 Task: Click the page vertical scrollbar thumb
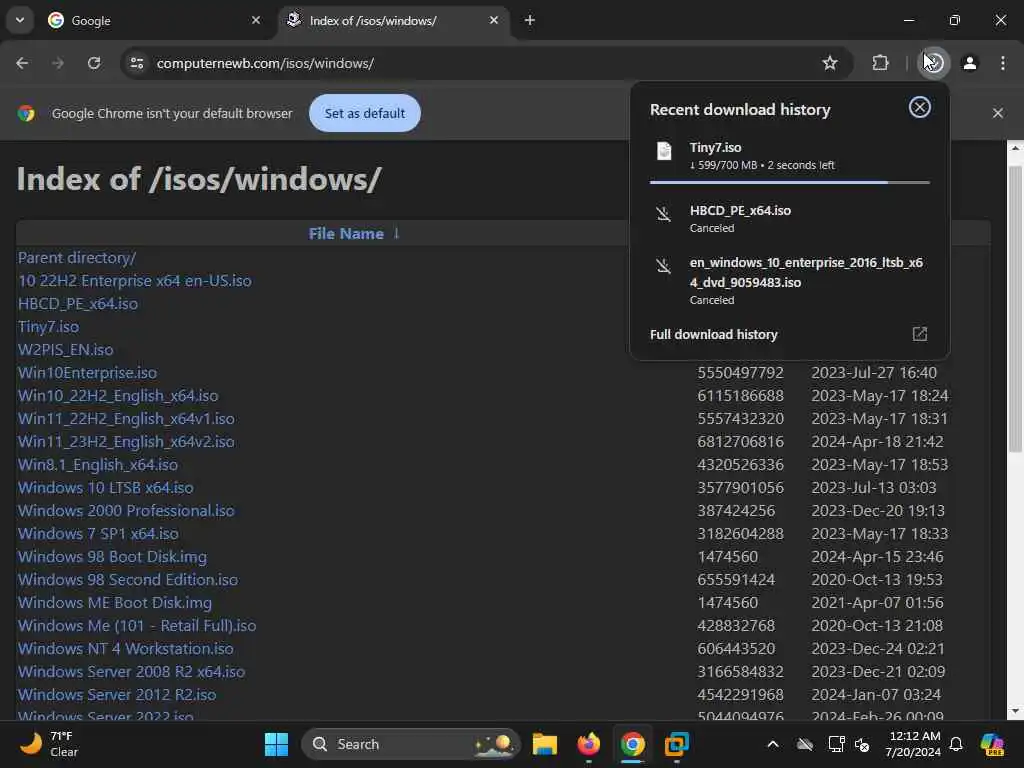[1015, 309]
